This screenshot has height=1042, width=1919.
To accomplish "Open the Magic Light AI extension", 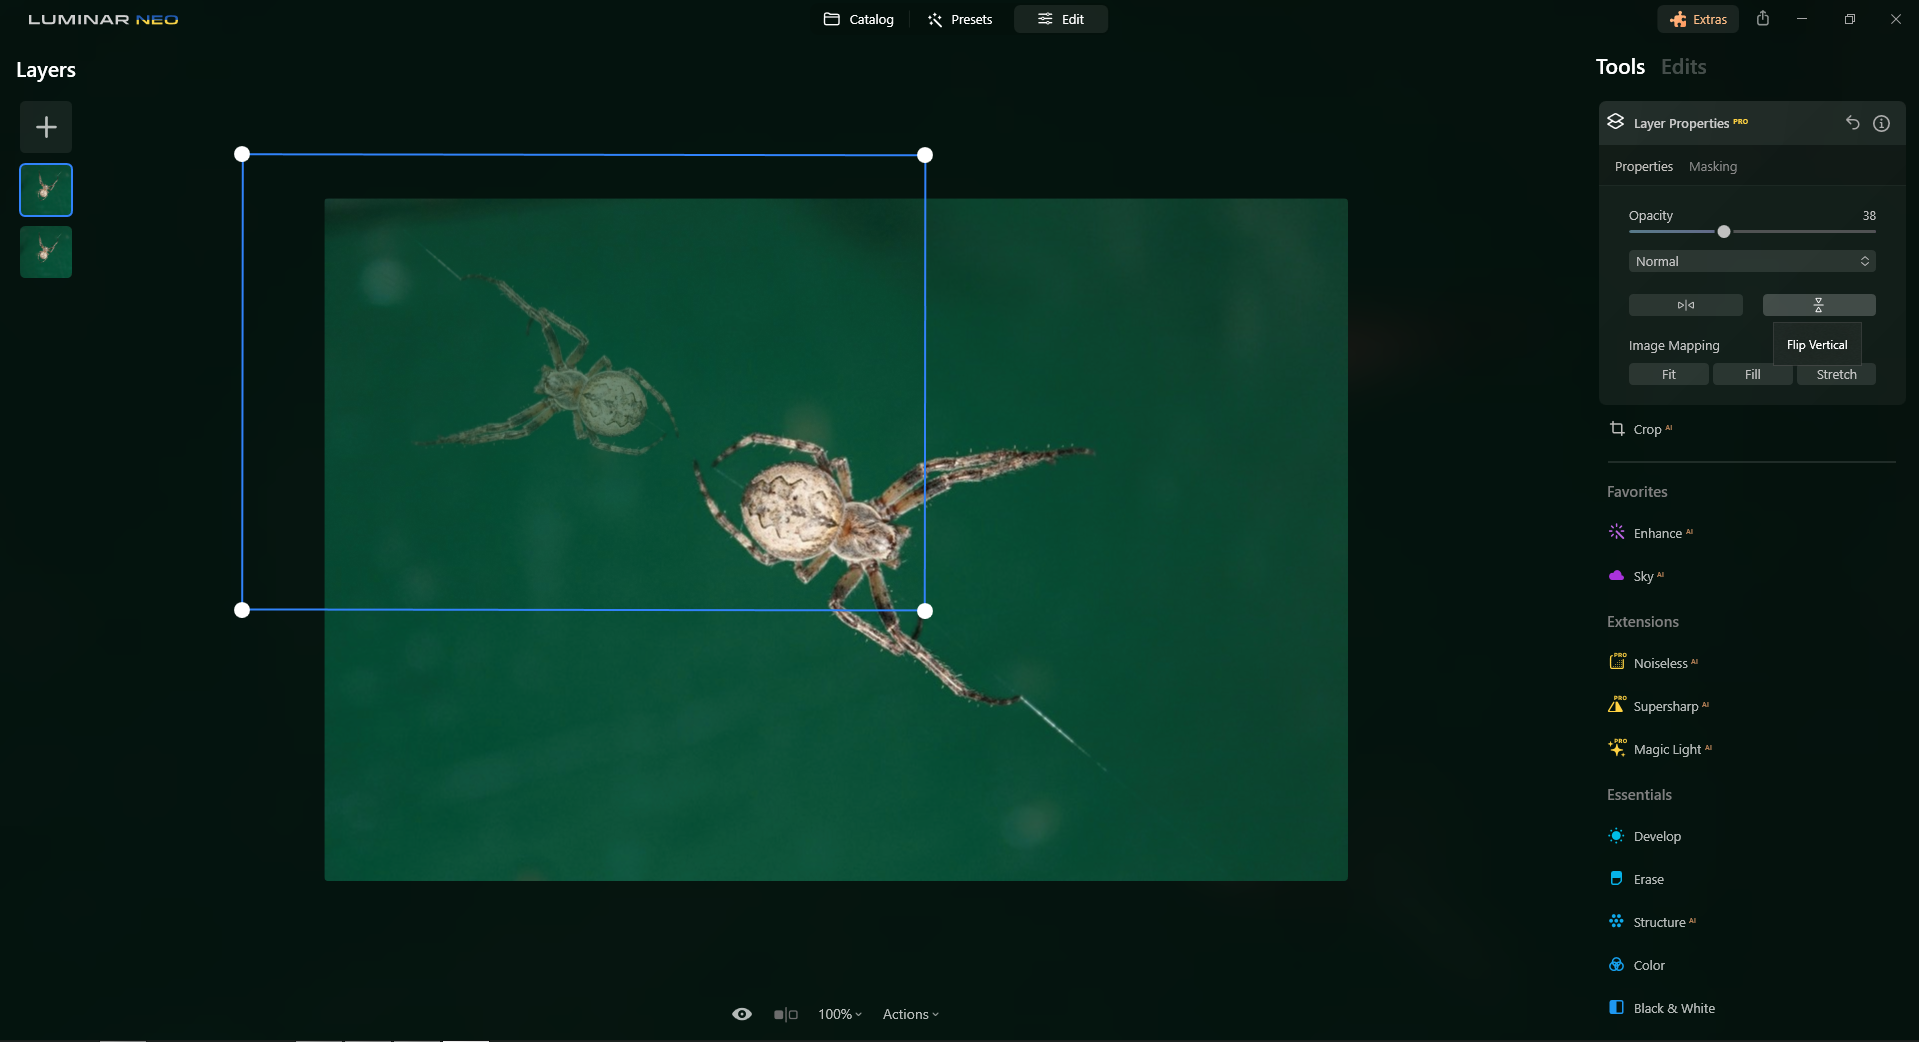I will click(1661, 749).
